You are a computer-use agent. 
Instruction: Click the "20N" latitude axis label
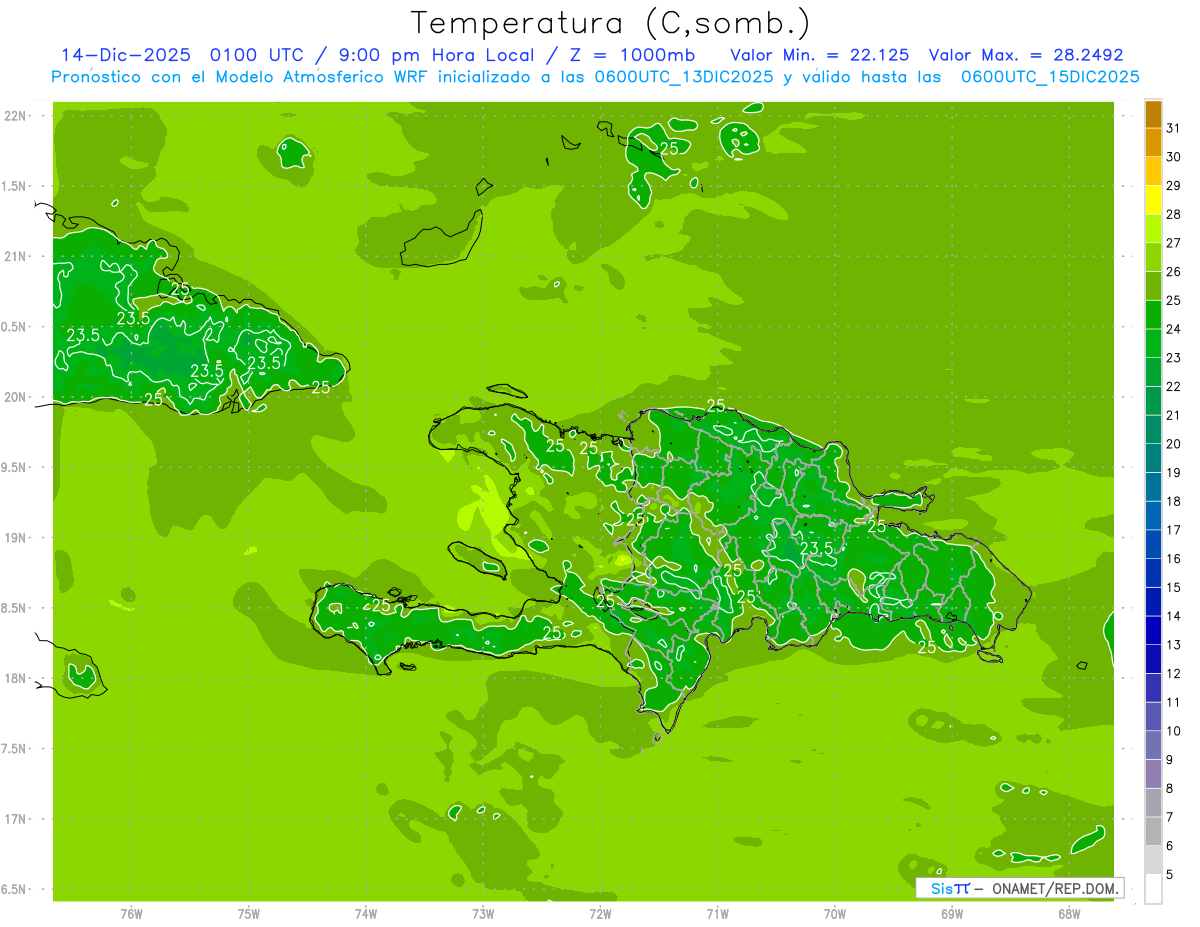(x=15, y=397)
